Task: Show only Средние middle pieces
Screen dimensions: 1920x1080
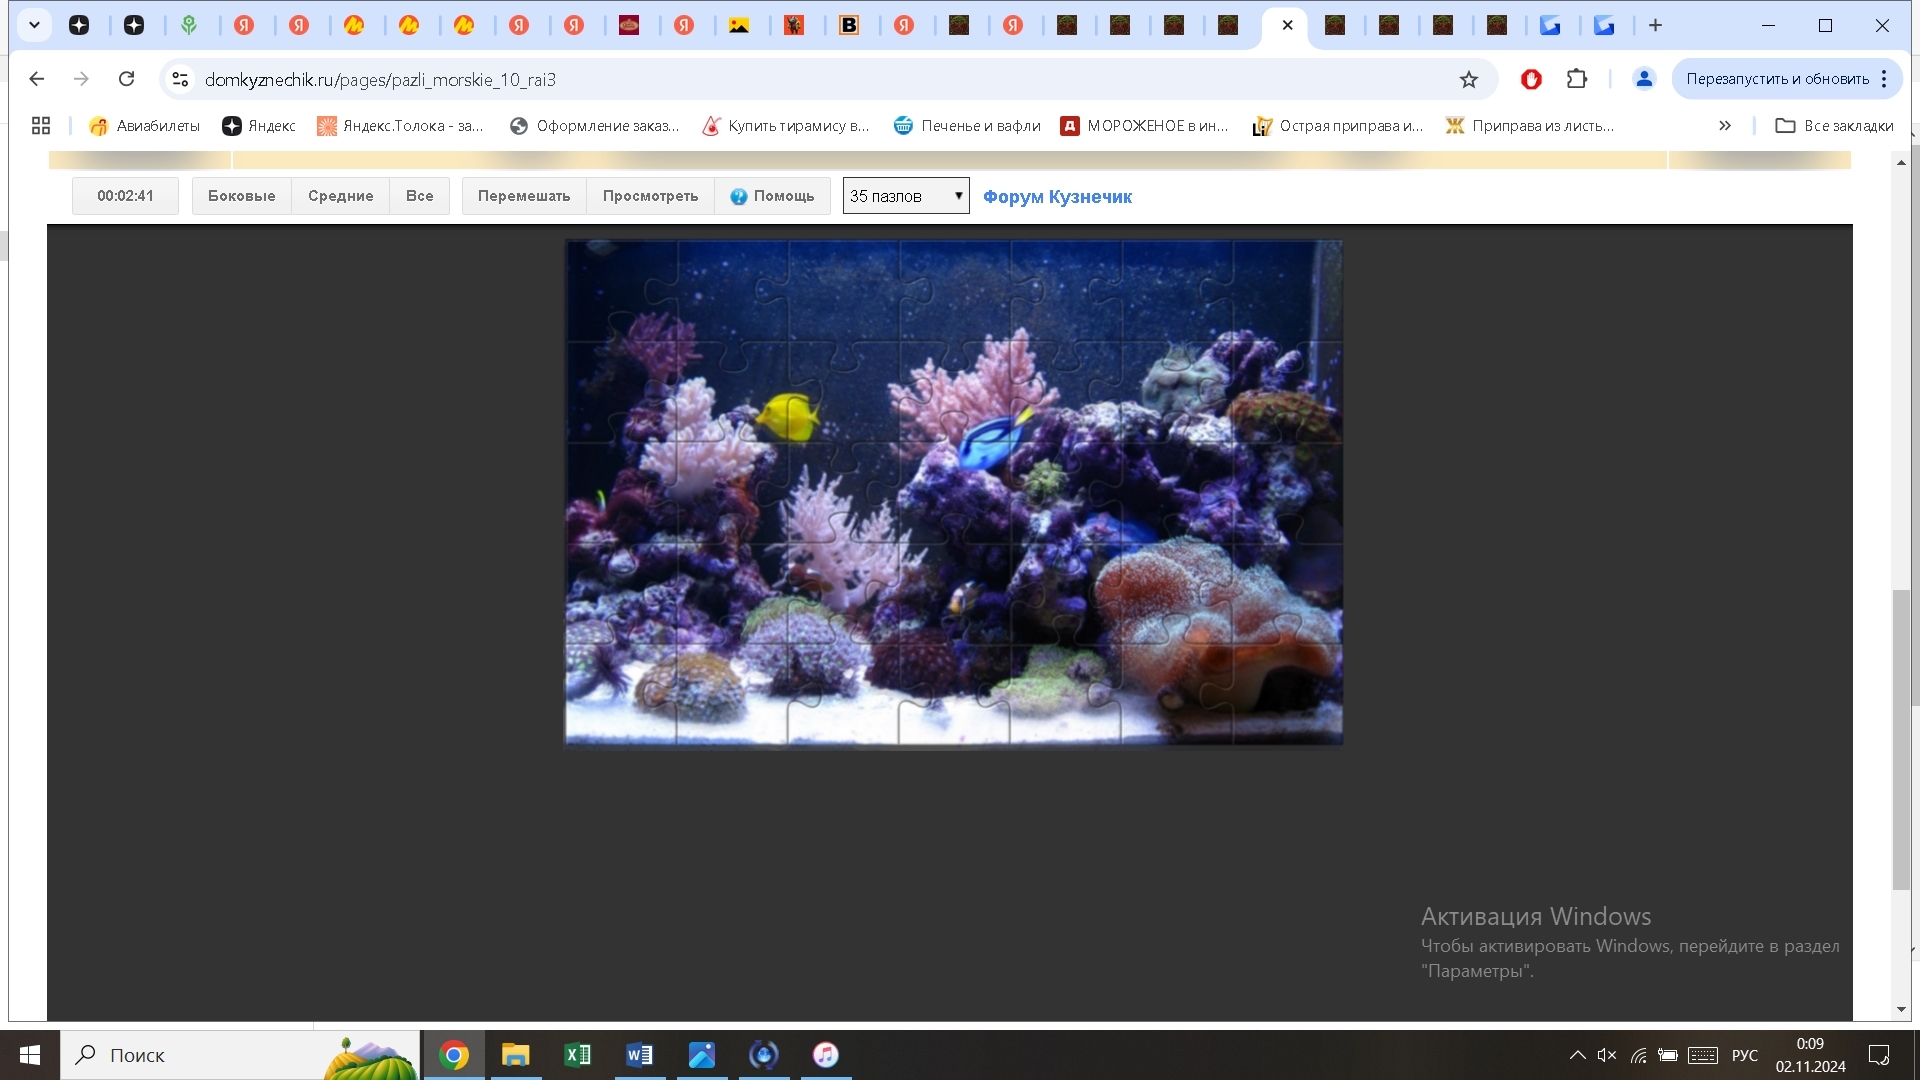Action: click(340, 196)
